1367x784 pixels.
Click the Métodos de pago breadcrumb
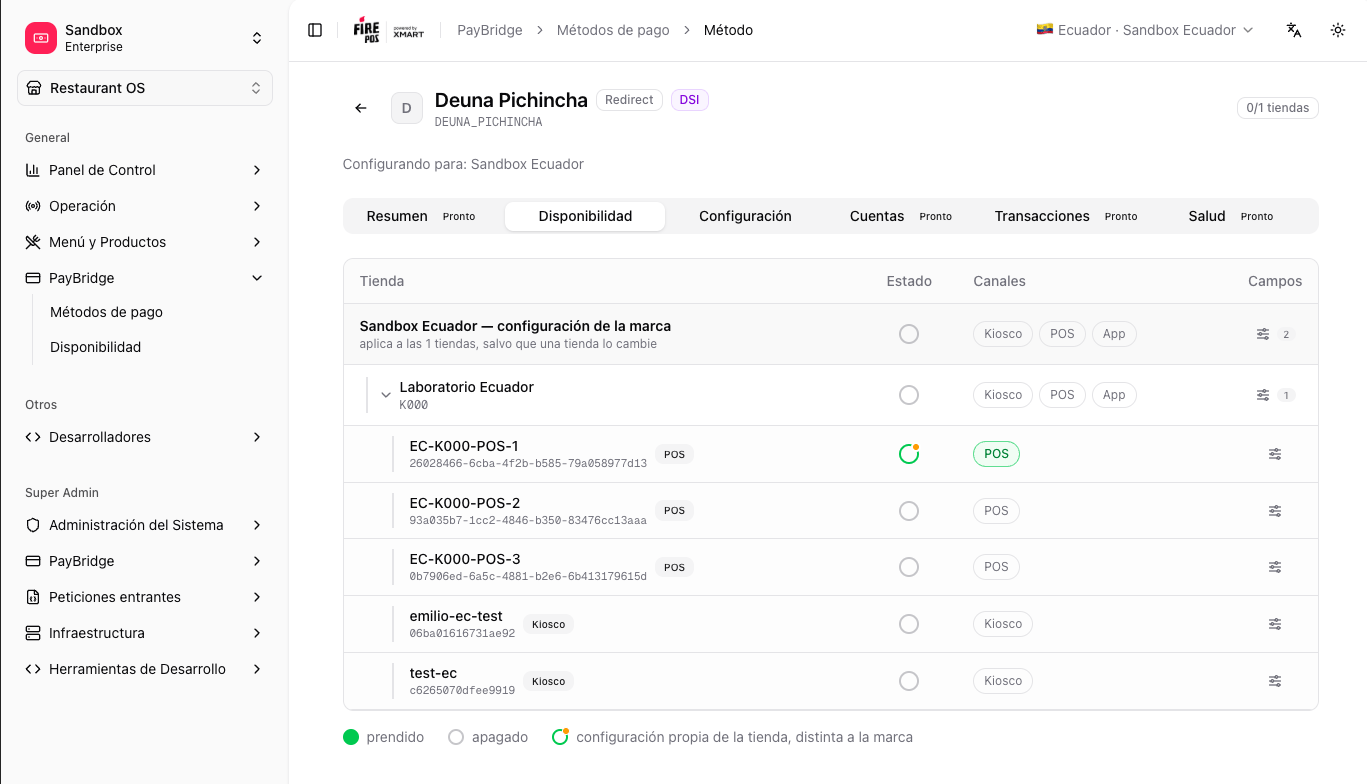pos(613,30)
